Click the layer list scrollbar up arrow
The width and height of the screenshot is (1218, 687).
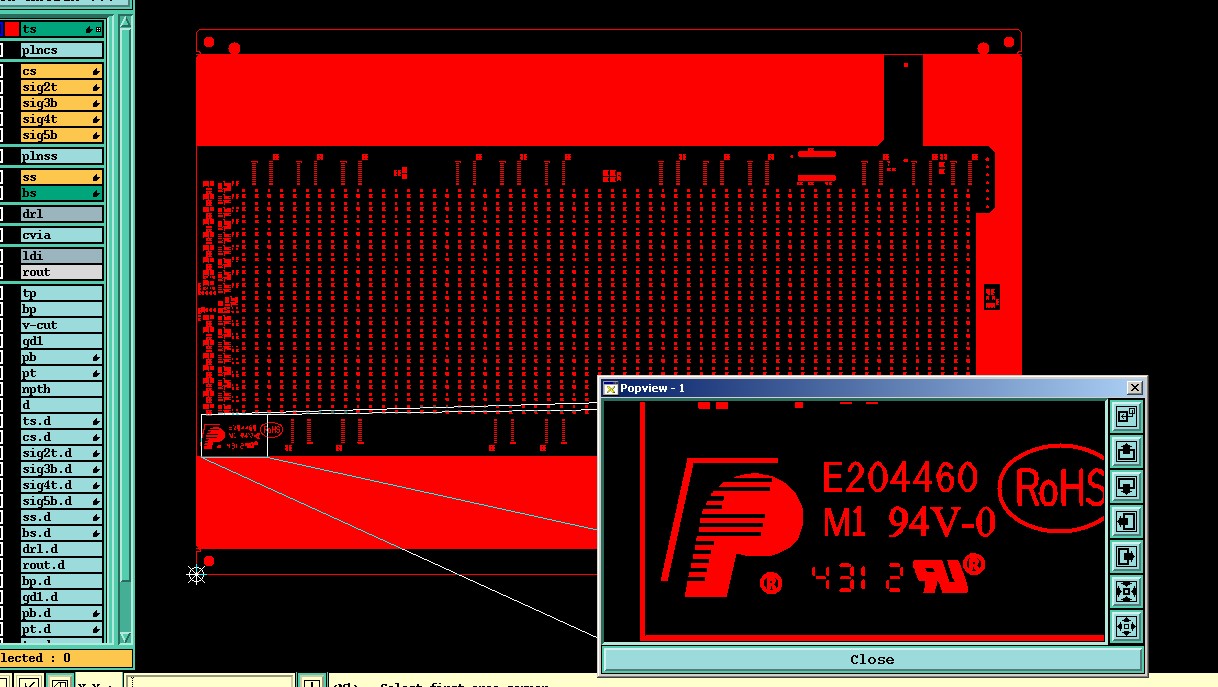tap(125, 21)
